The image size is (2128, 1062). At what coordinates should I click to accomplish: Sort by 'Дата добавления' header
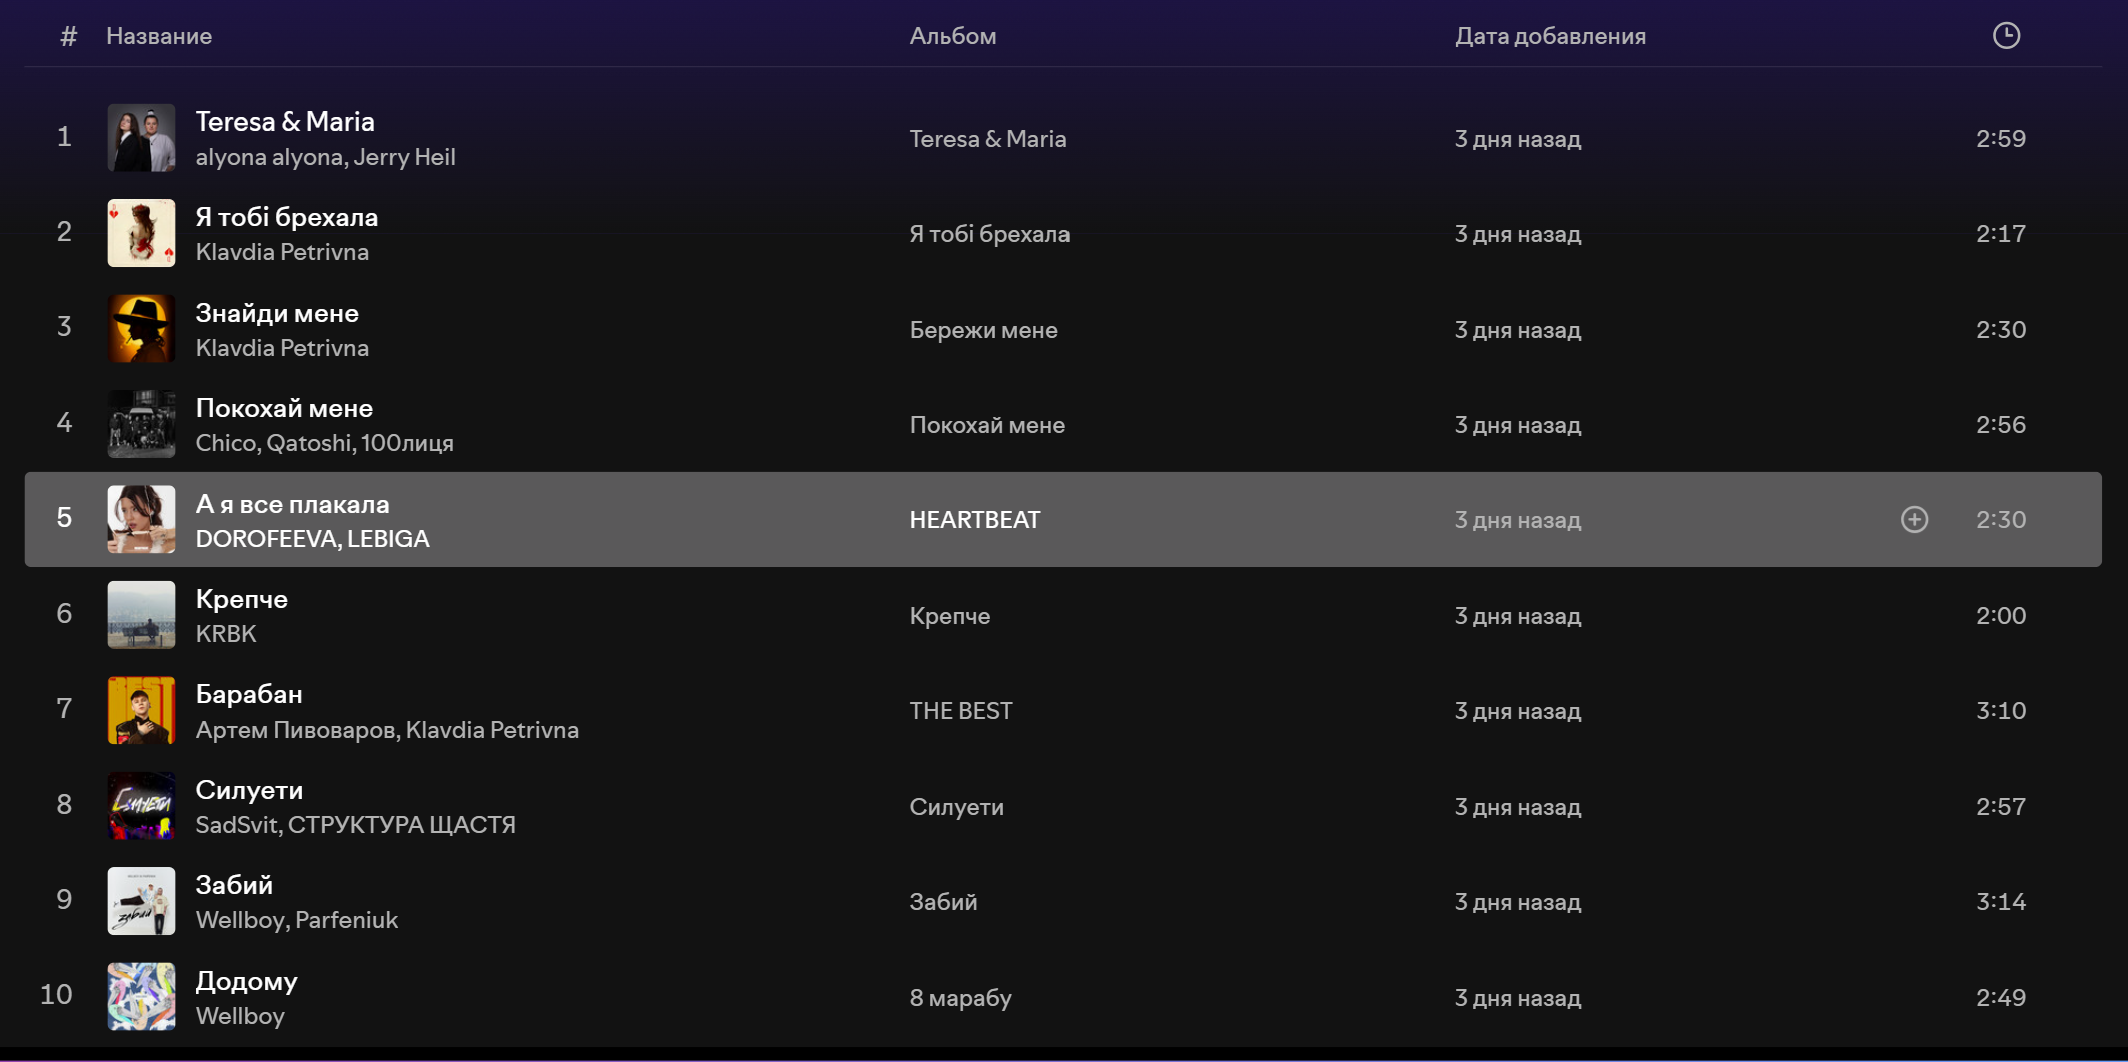[1549, 37]
